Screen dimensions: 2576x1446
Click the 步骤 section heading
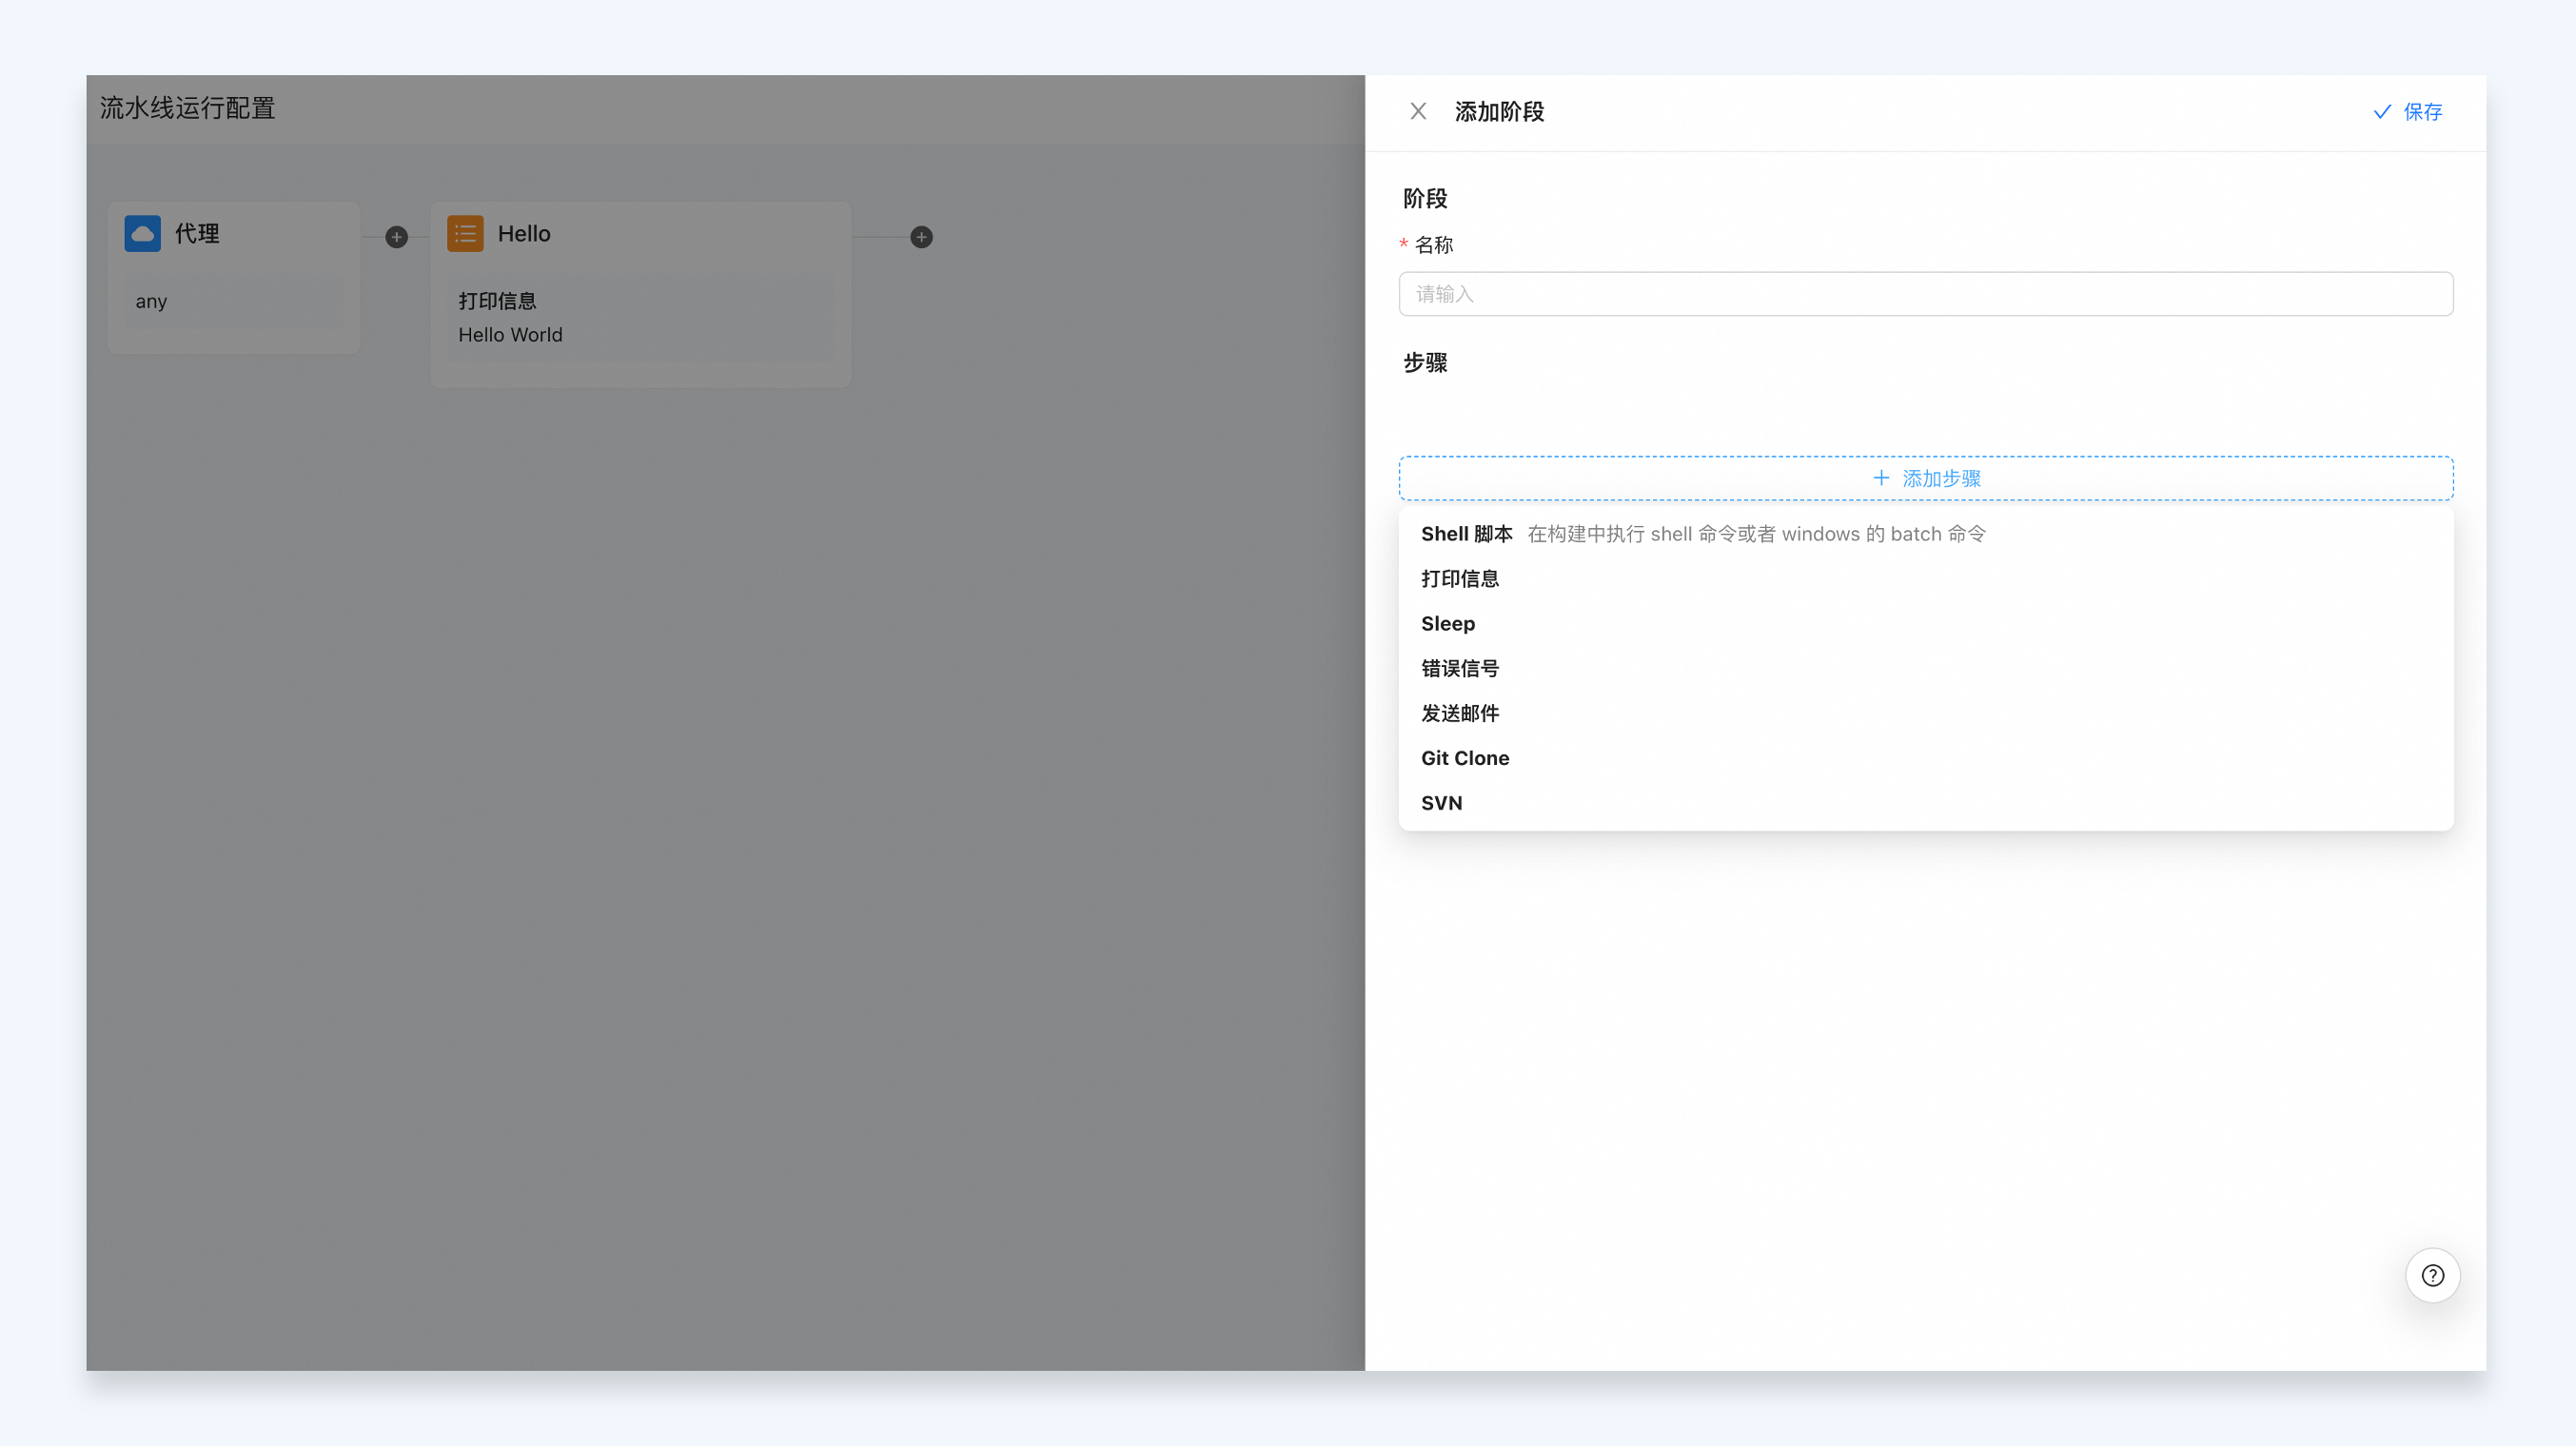coord(1425,363)
